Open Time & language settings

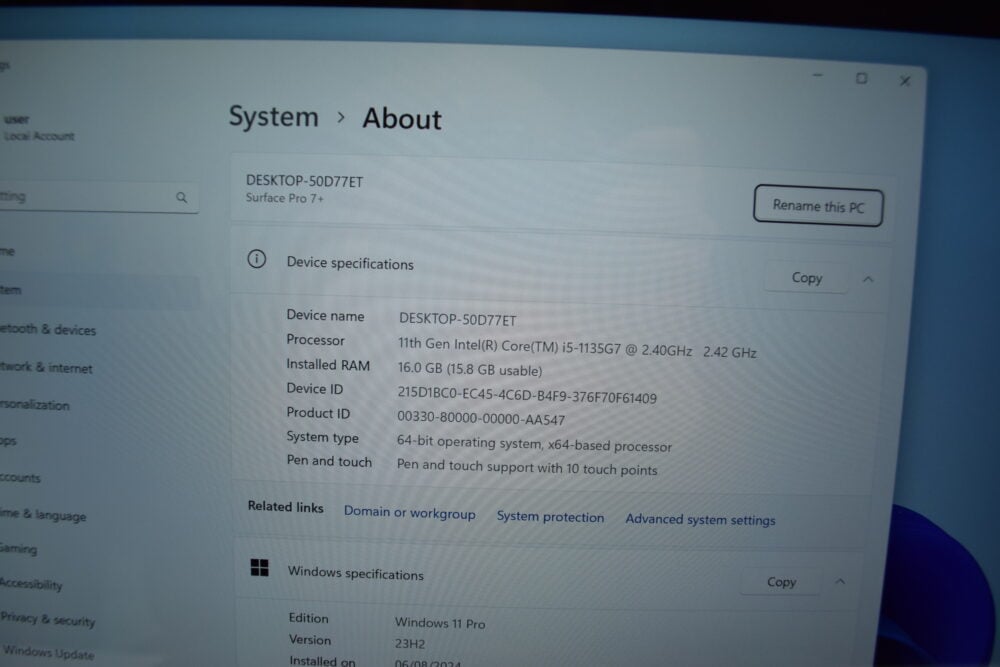[x=43, y=515]
